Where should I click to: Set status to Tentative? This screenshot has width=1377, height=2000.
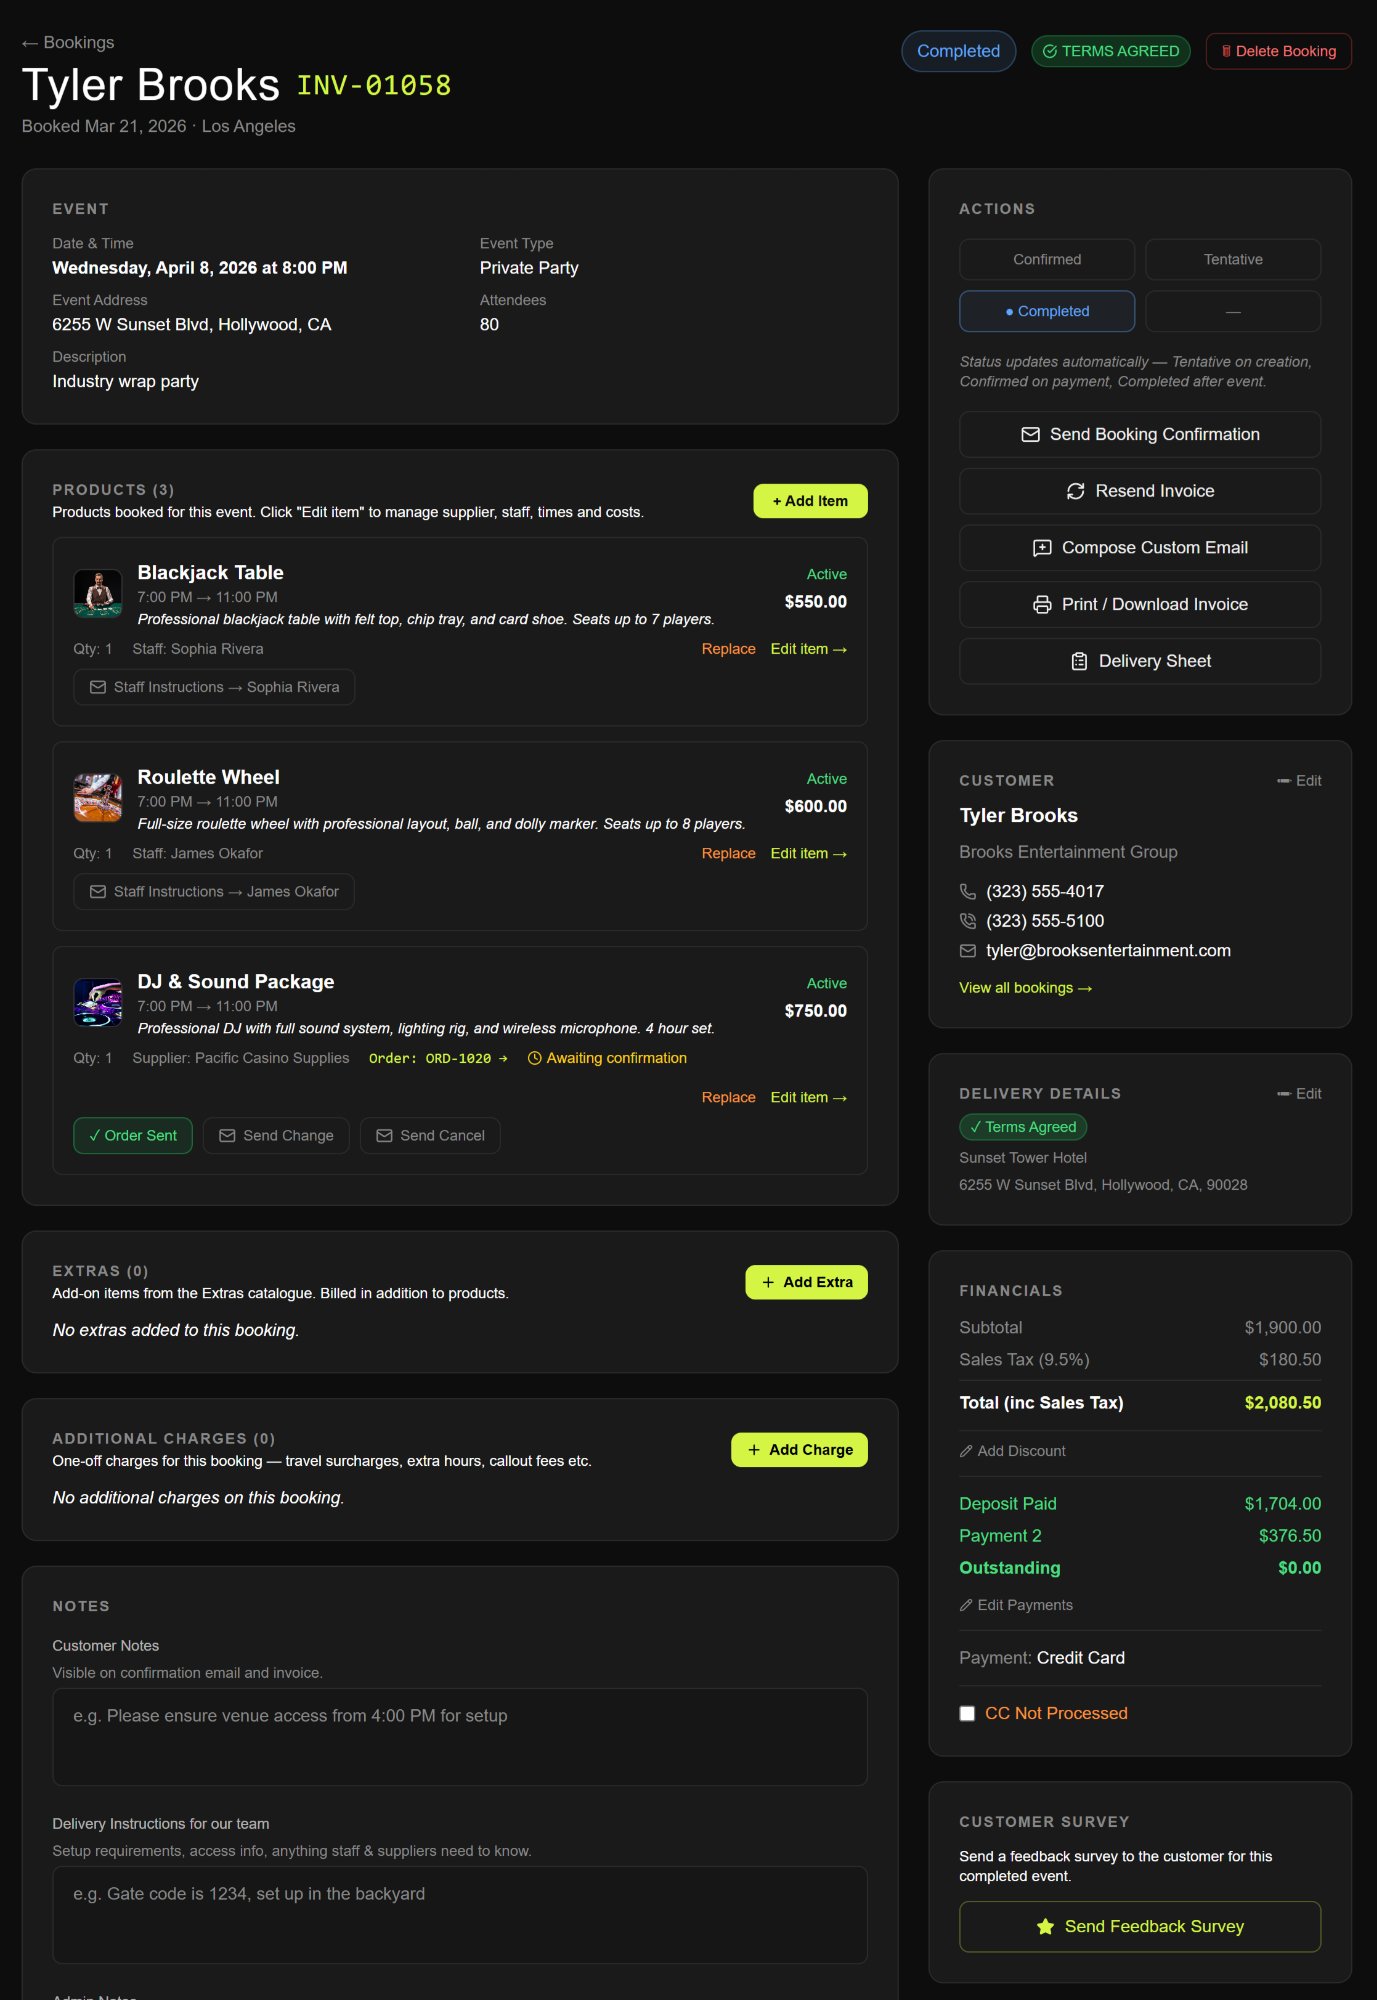[1233, 259]
